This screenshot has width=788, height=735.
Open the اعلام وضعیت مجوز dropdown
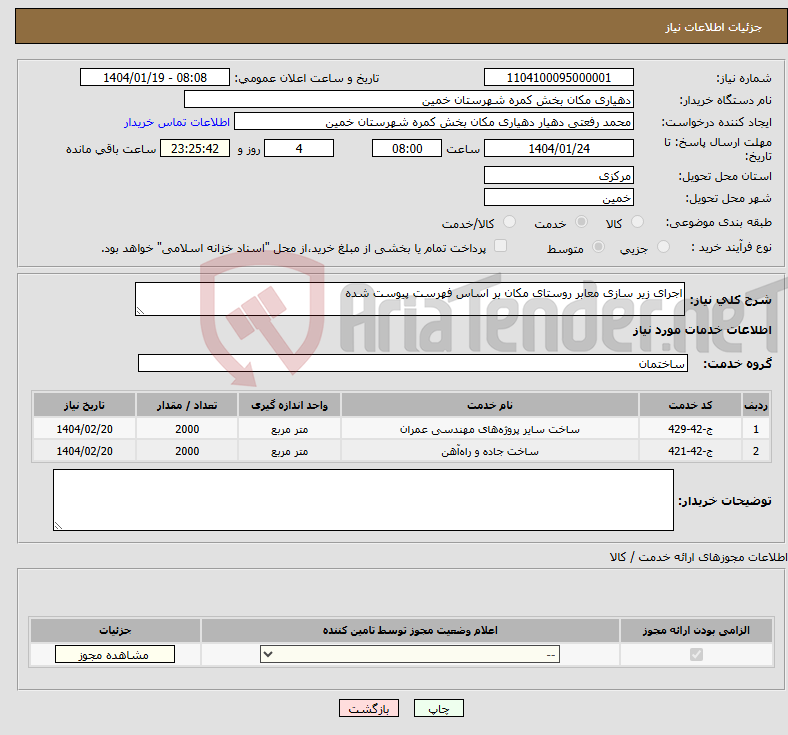pos(410,655)
